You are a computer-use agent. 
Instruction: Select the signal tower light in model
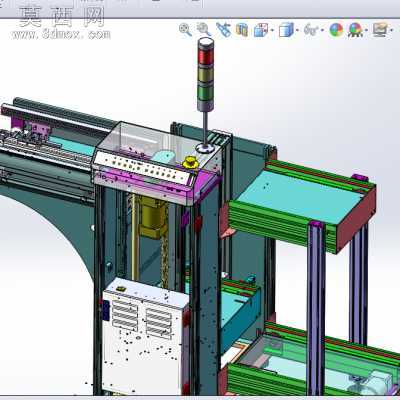pyautogui.click(x=205, y=74)
